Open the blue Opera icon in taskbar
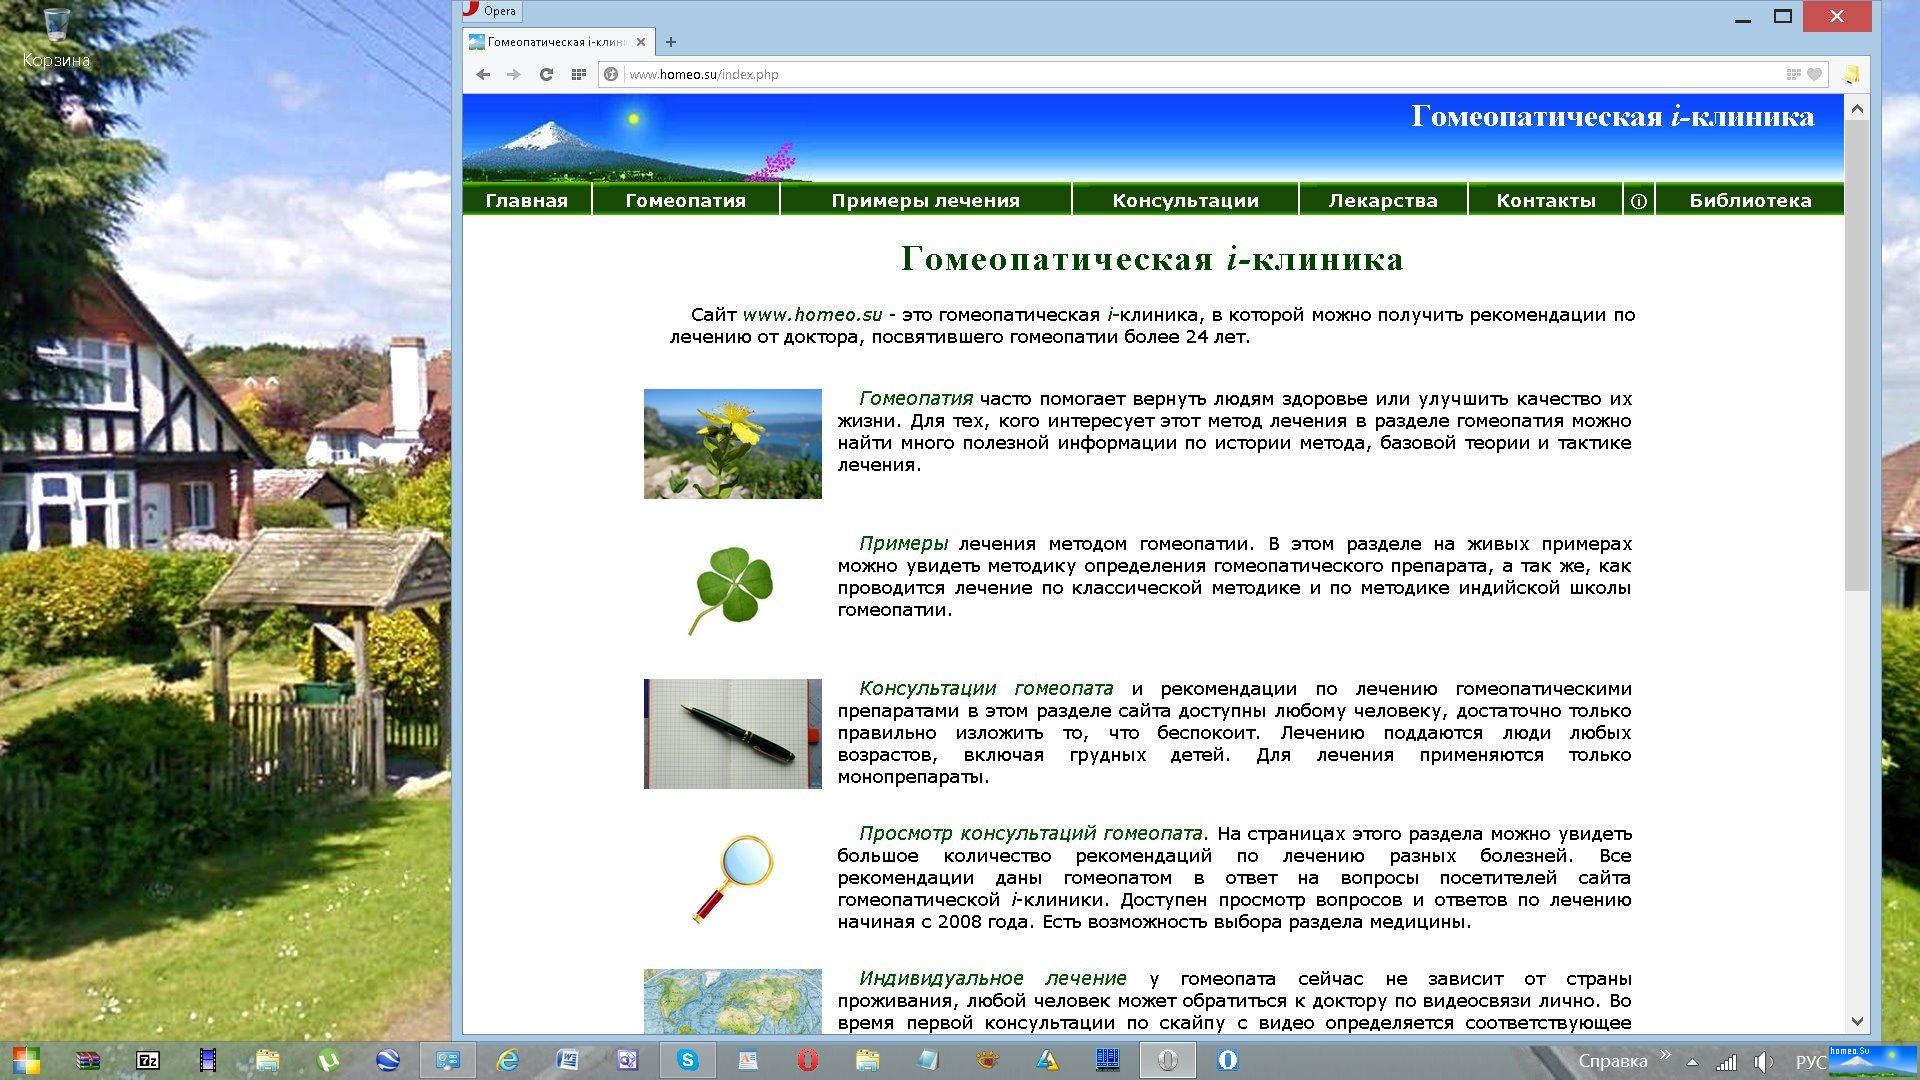 1228,1060
